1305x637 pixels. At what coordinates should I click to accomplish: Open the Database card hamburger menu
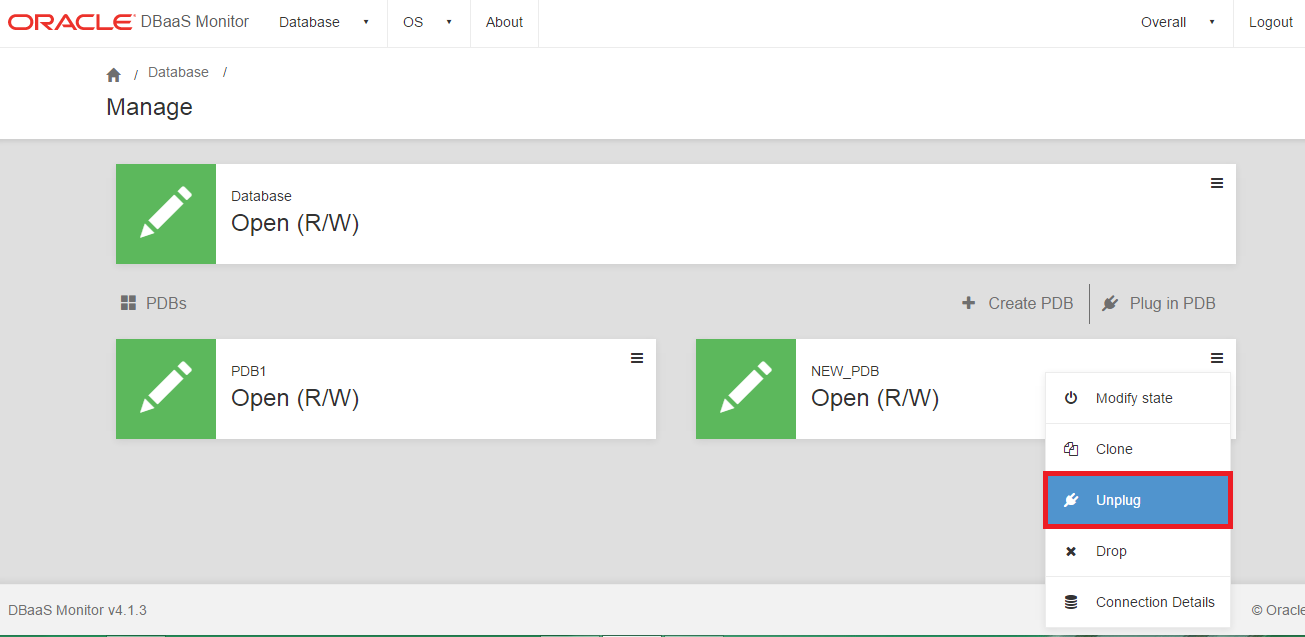coord(1217,183)
